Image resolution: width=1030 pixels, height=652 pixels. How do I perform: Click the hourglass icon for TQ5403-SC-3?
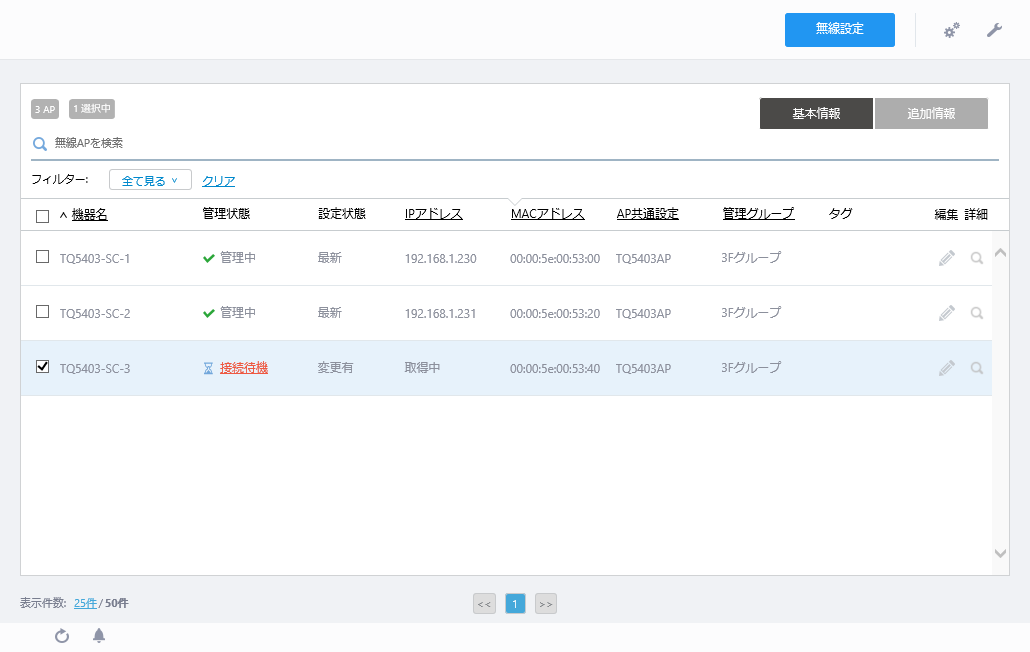click(x=208, y=369)
